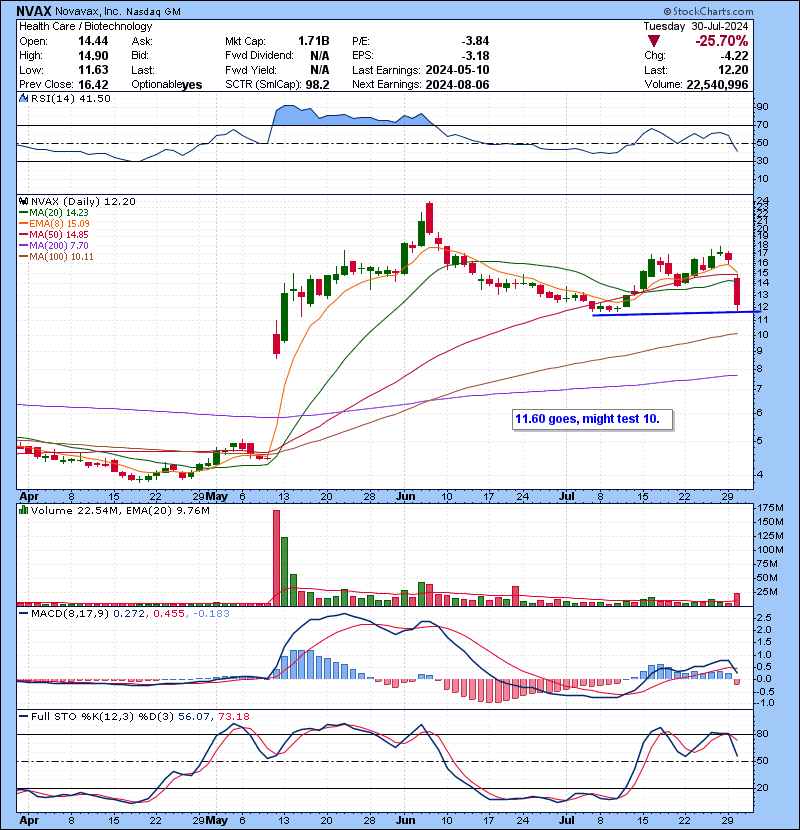Image resolution: width=800 pixels, height=830 pixels.
Task: Click the SCTR (SmlCap) value 98.2
Action: coord(317,85)
